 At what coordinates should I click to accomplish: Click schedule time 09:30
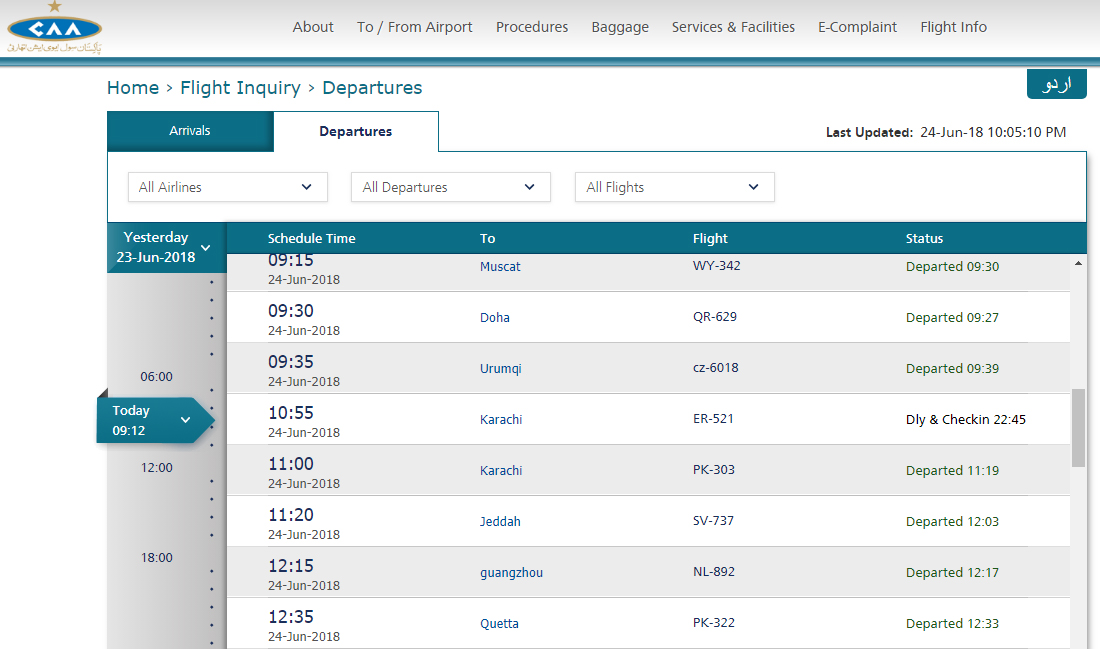[x=290, y=311]
